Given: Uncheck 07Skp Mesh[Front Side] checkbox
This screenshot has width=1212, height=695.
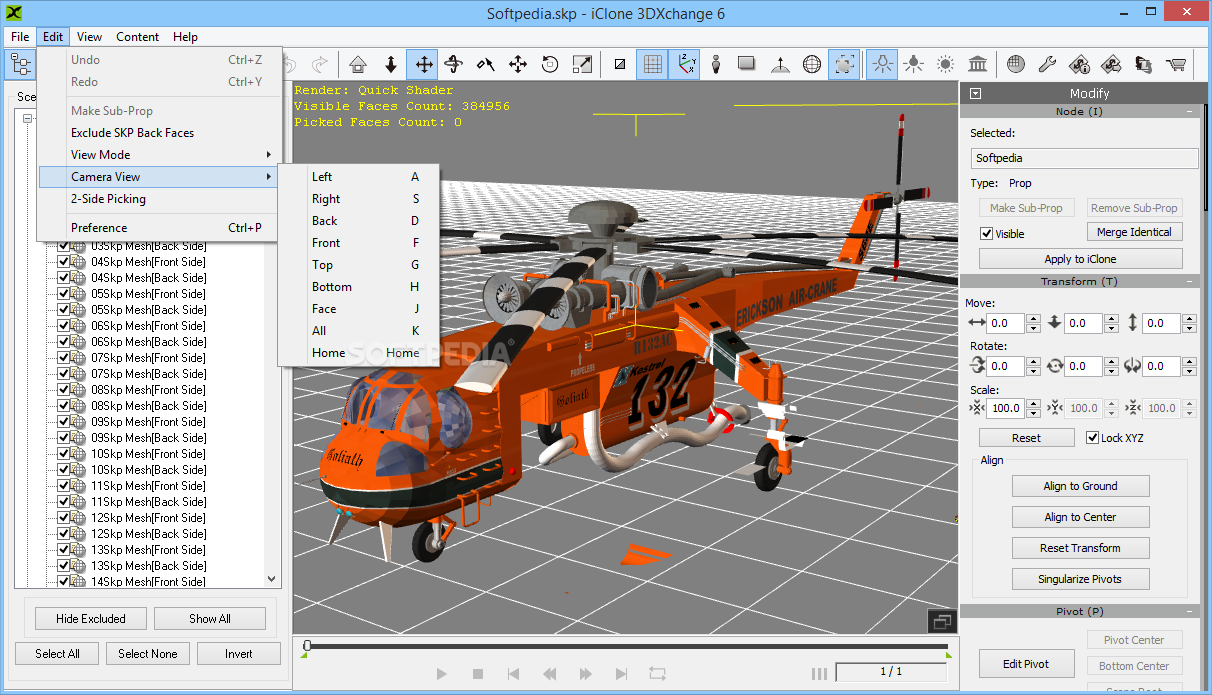Looking at the screenshot, I should pyautogui.click(x=63, y=358).
